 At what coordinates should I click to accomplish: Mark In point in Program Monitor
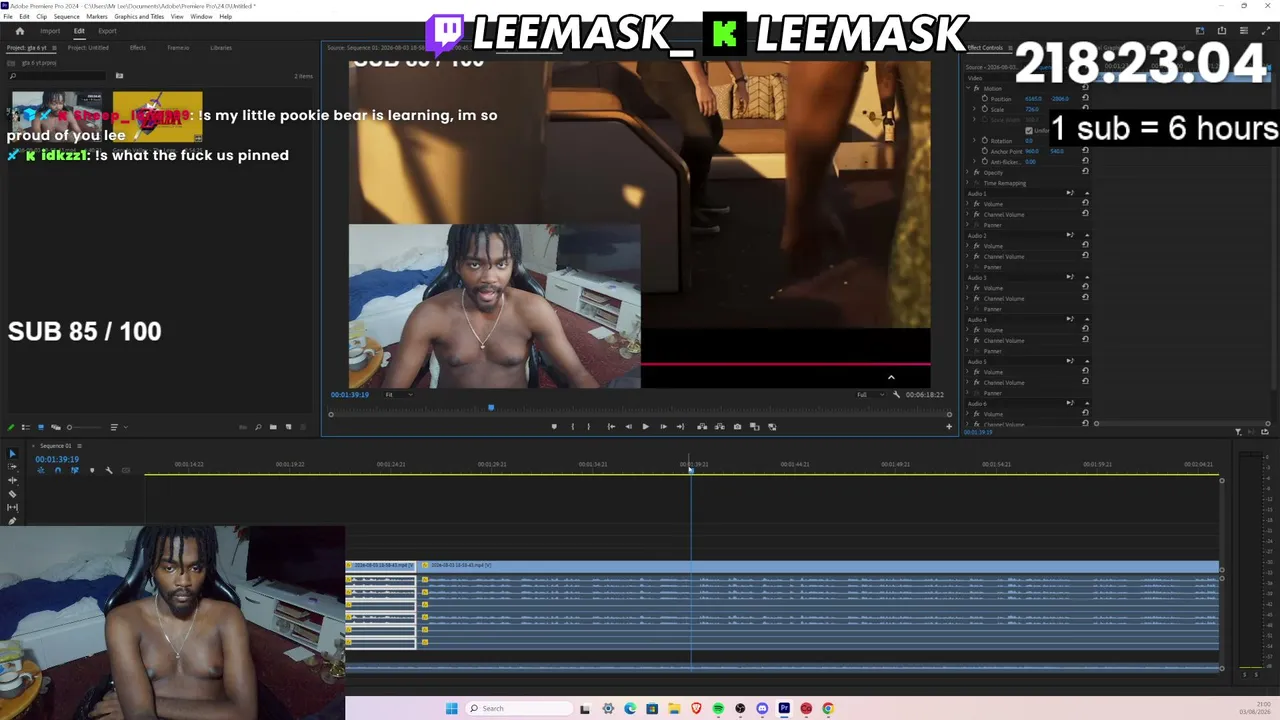(572, 427)
